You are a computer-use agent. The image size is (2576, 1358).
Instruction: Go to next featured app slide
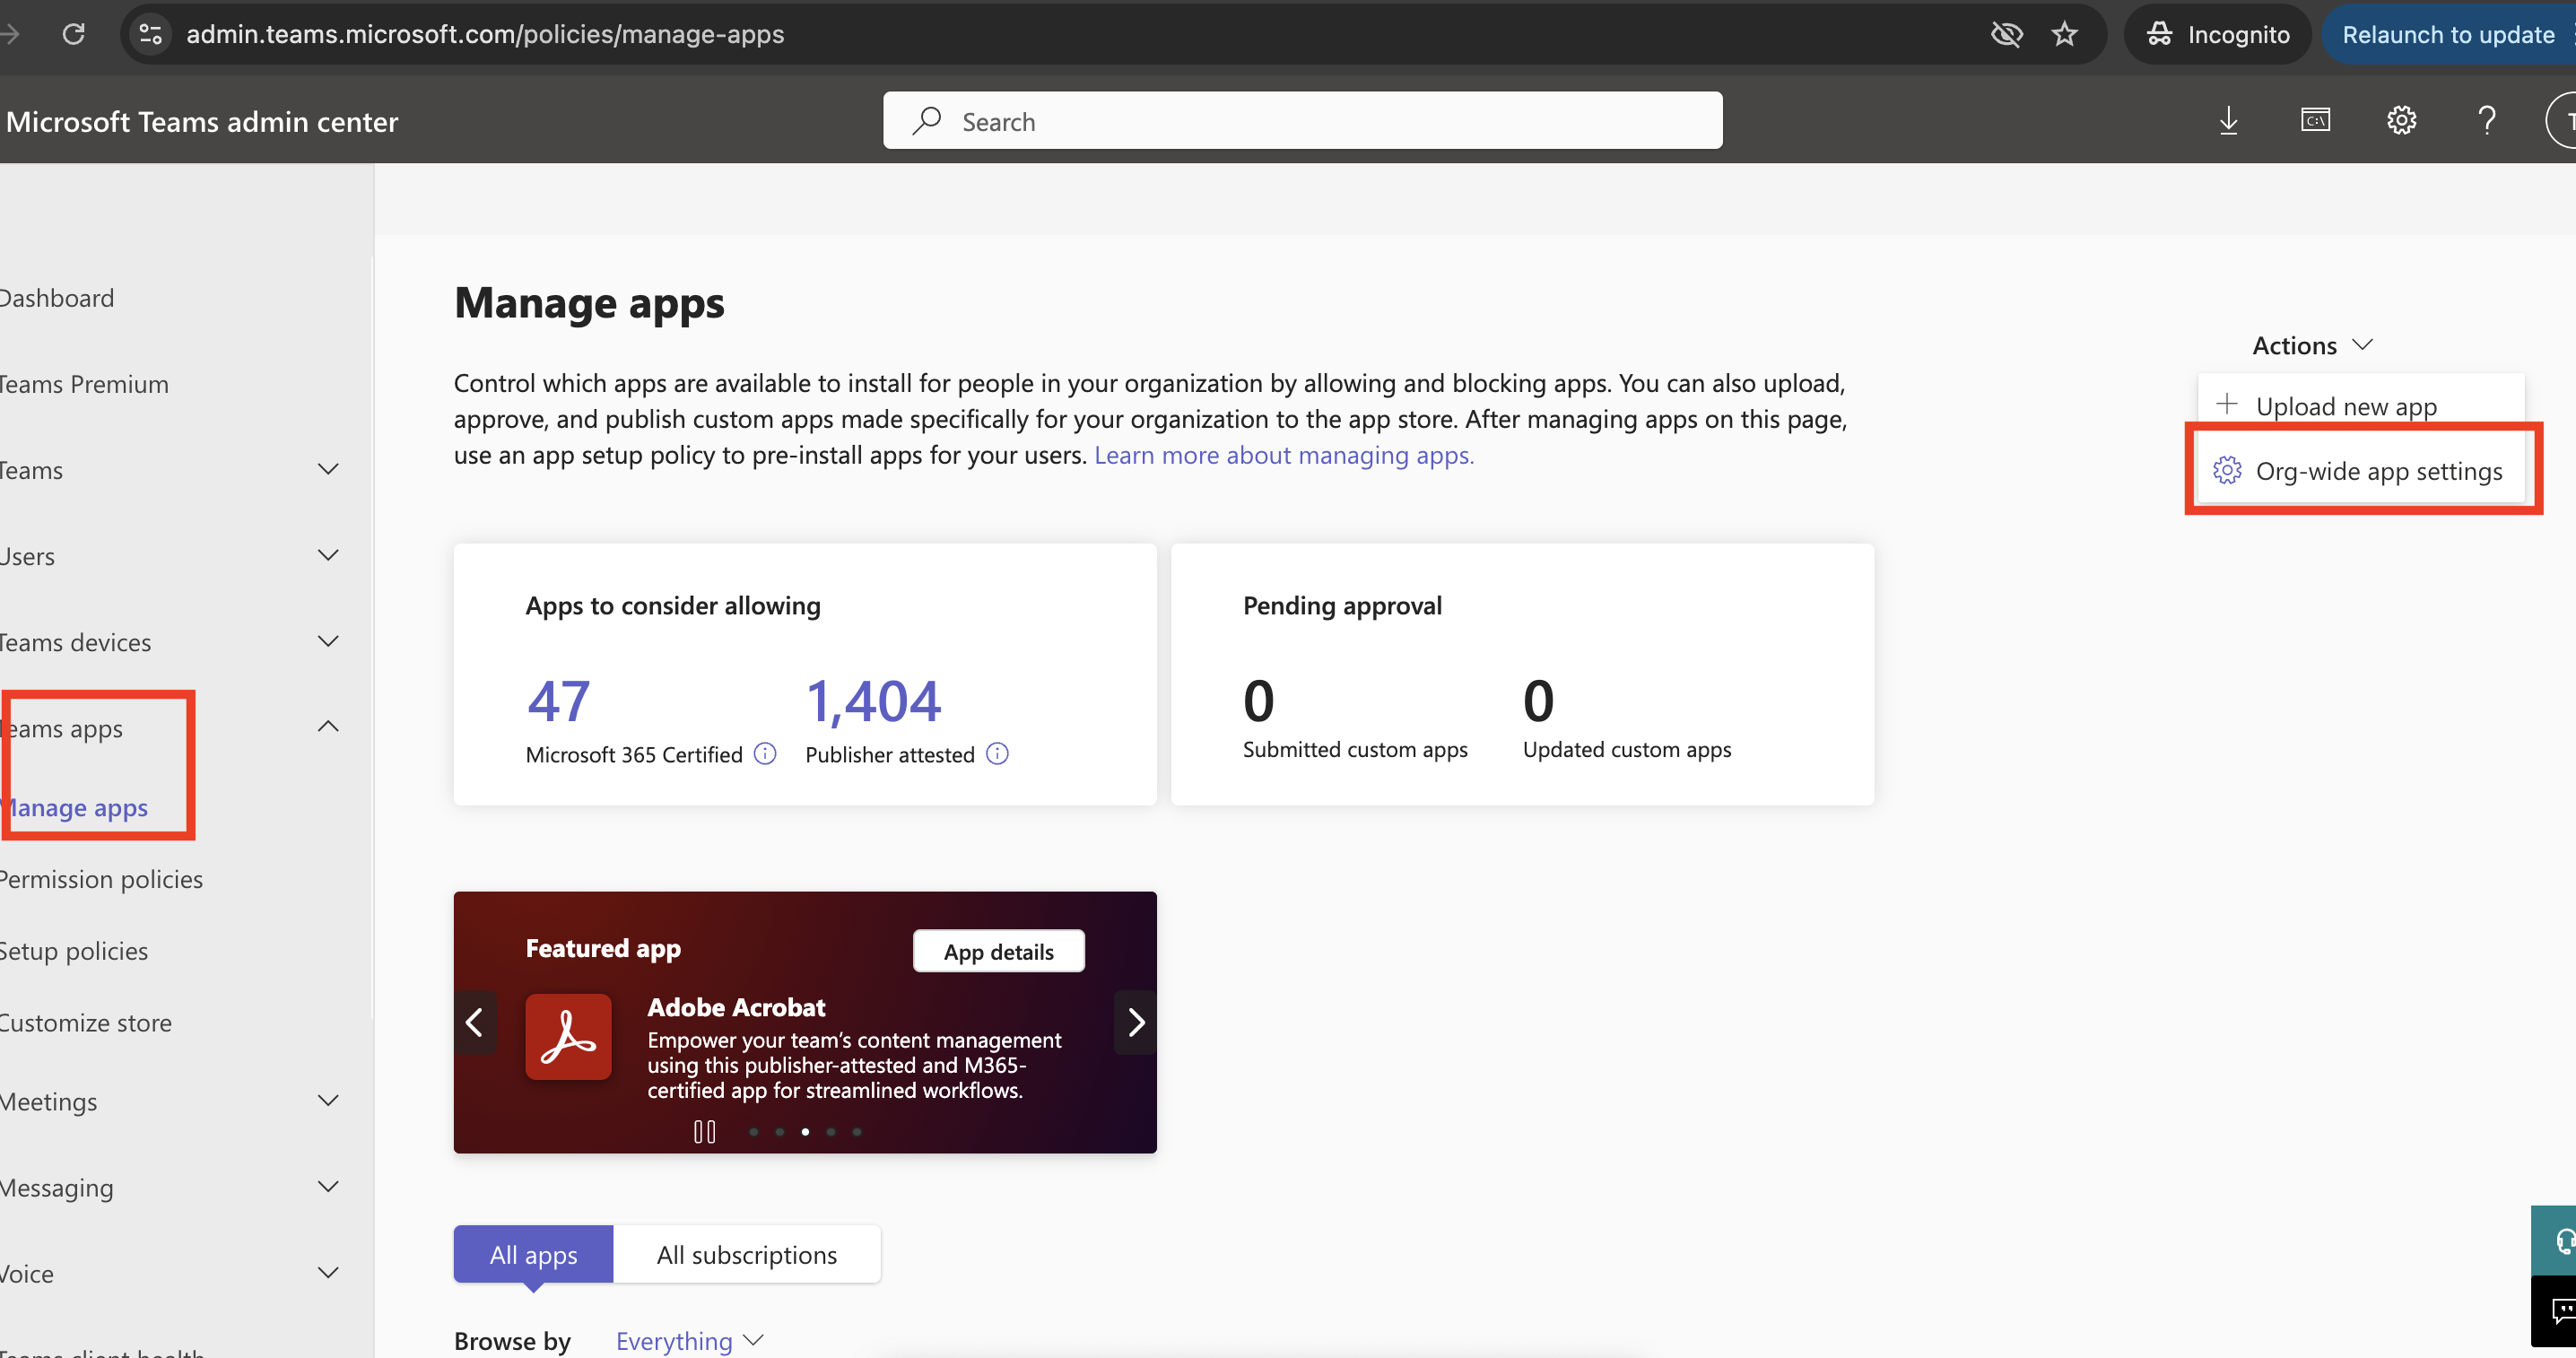[1135, 1022]
